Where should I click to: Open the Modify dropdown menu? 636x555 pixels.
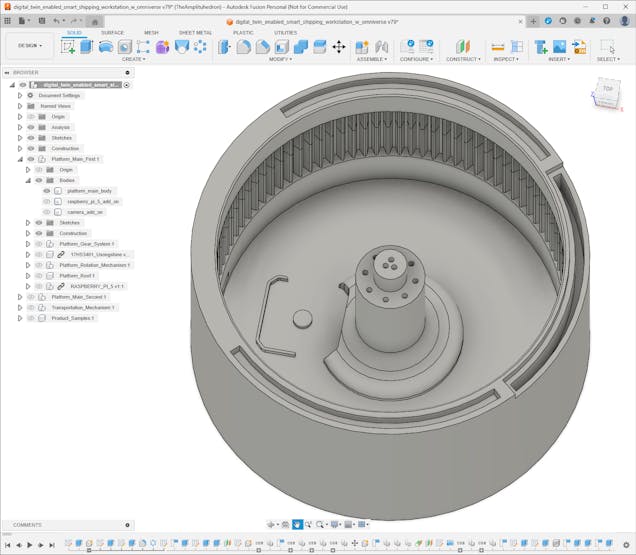280,59
